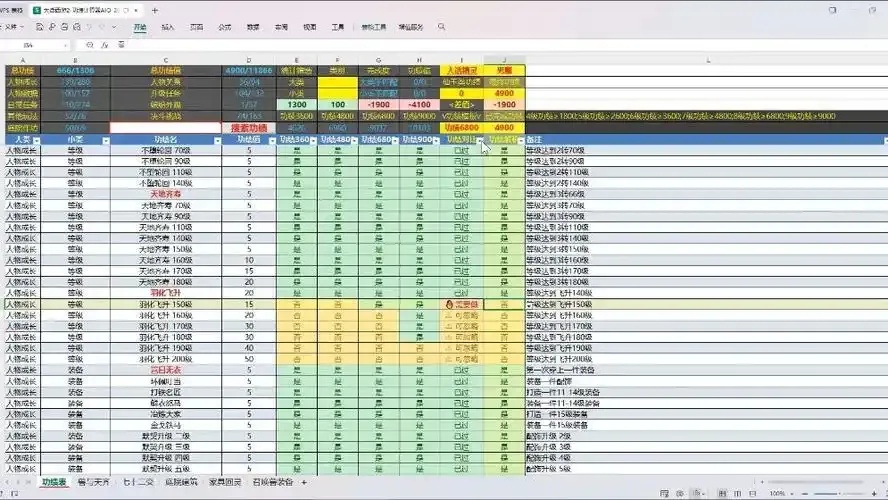Click the previous sheet navigation arrow
Image resolution: width=888 pixels, height=500 pixels.
point(16,482)
